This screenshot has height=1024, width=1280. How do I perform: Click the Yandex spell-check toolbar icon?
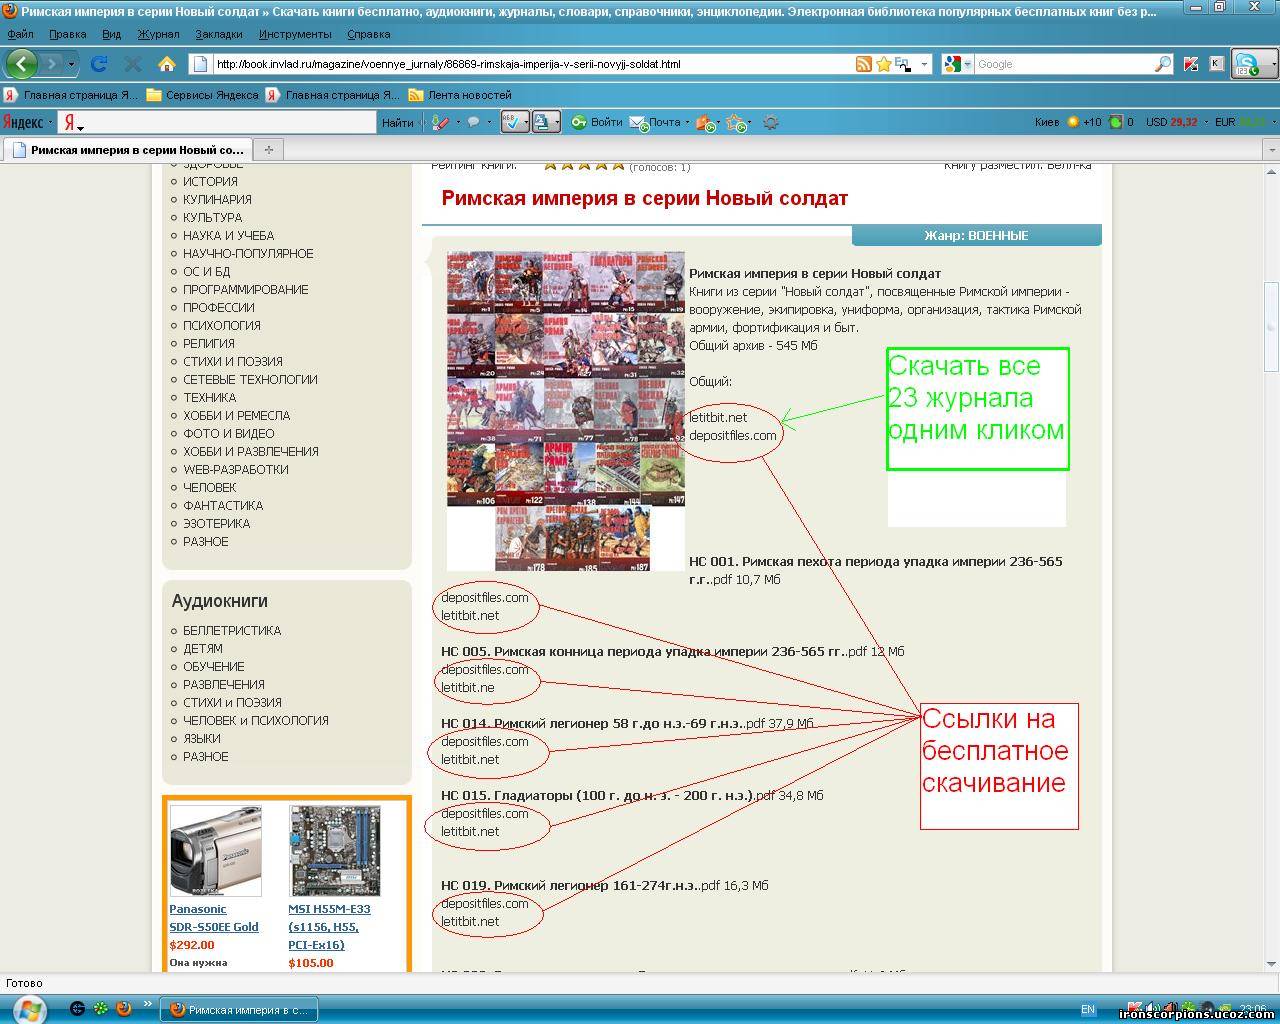514,122
